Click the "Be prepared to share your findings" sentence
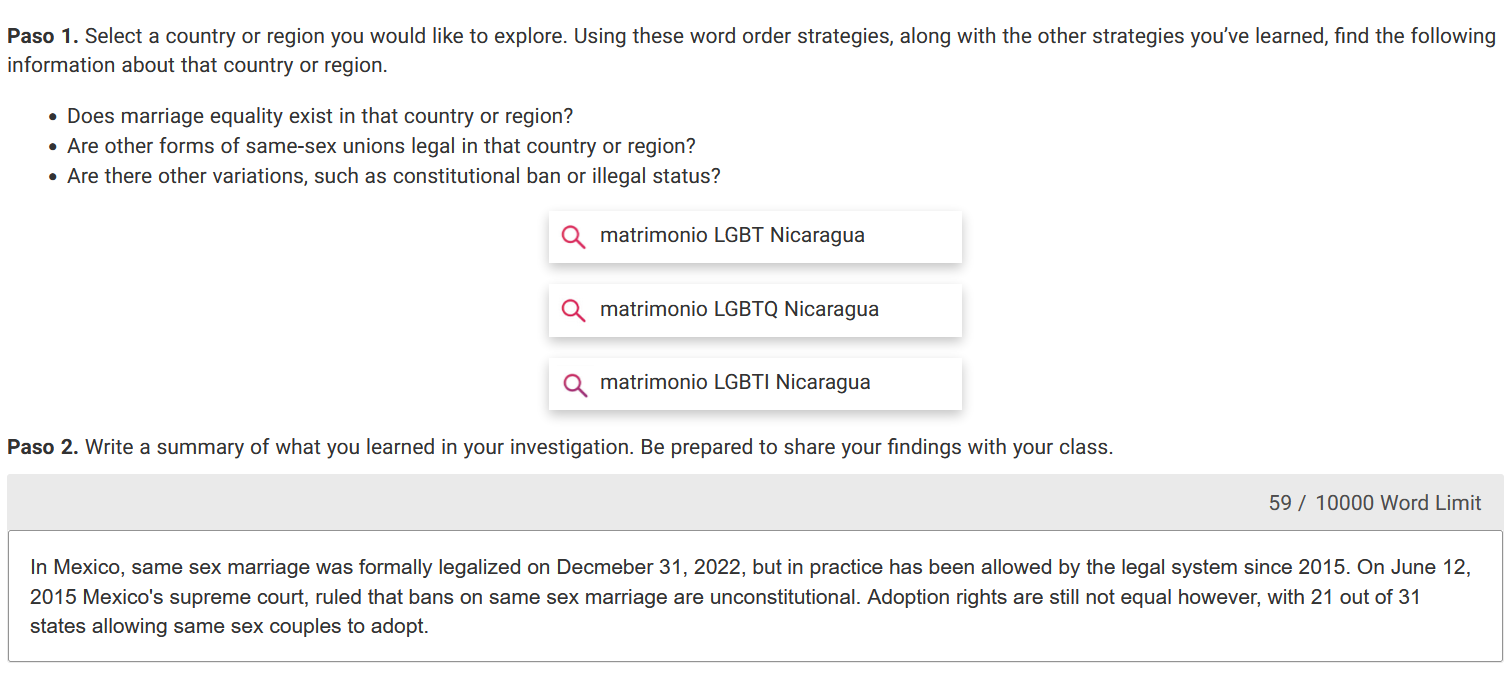 coord(876,447)
